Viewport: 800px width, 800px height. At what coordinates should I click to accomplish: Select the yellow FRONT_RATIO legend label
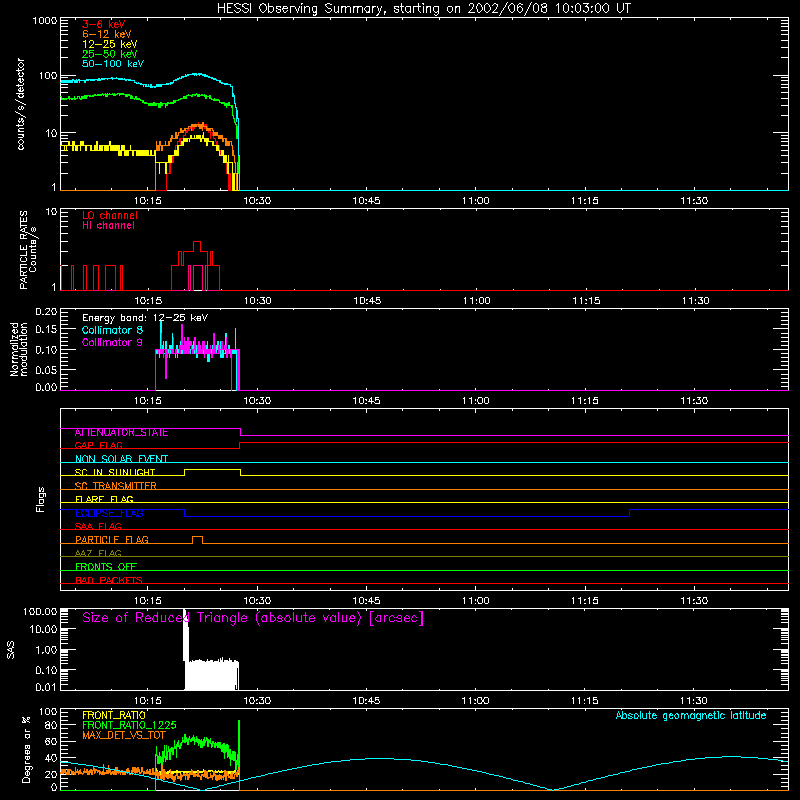(114, 715)
